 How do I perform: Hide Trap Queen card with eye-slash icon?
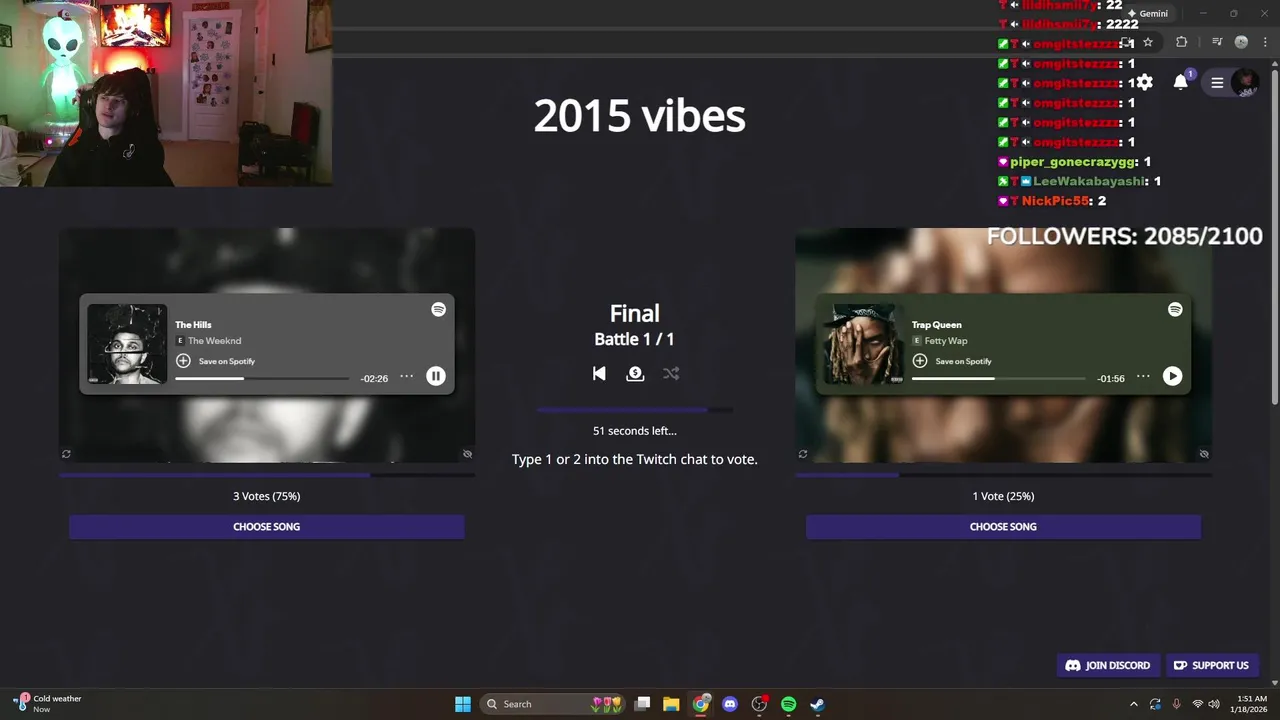(x=1204, y=454)
